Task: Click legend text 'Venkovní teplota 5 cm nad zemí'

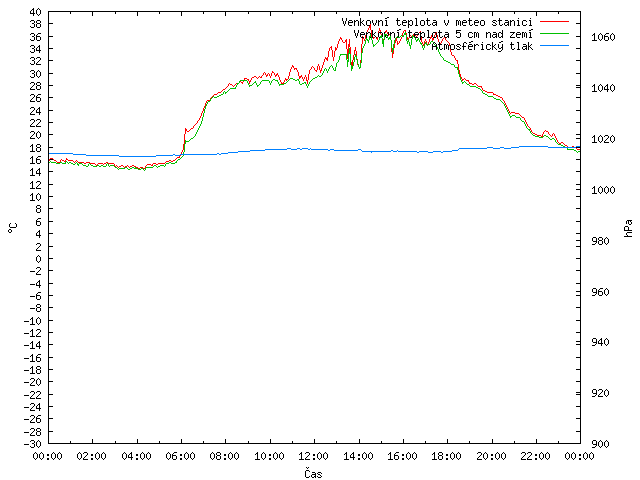Action: pyautogui.click(x=443, y=34)
